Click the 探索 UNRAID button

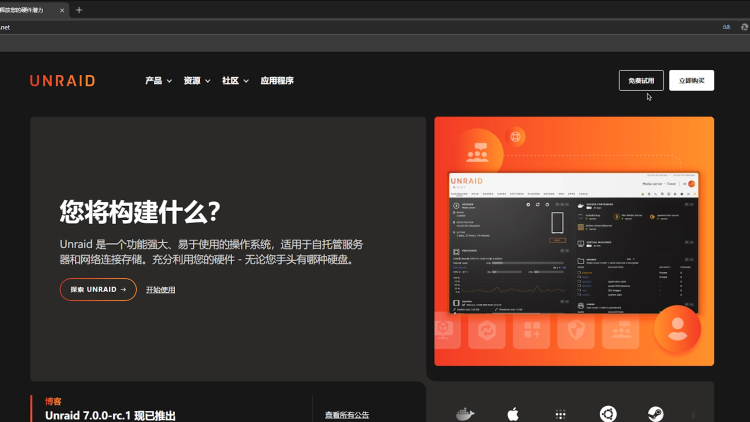click(98, 289)
